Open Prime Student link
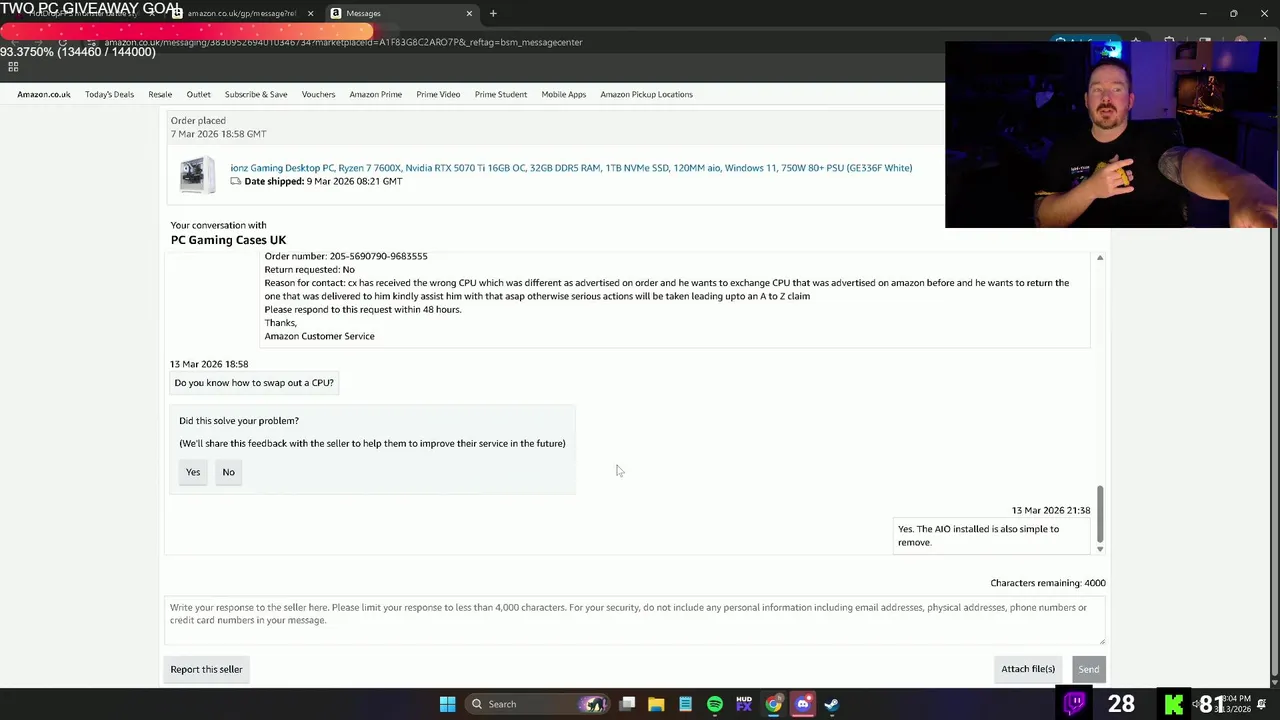The width and height of the screenshot is (1280, 720). [501, 94]
